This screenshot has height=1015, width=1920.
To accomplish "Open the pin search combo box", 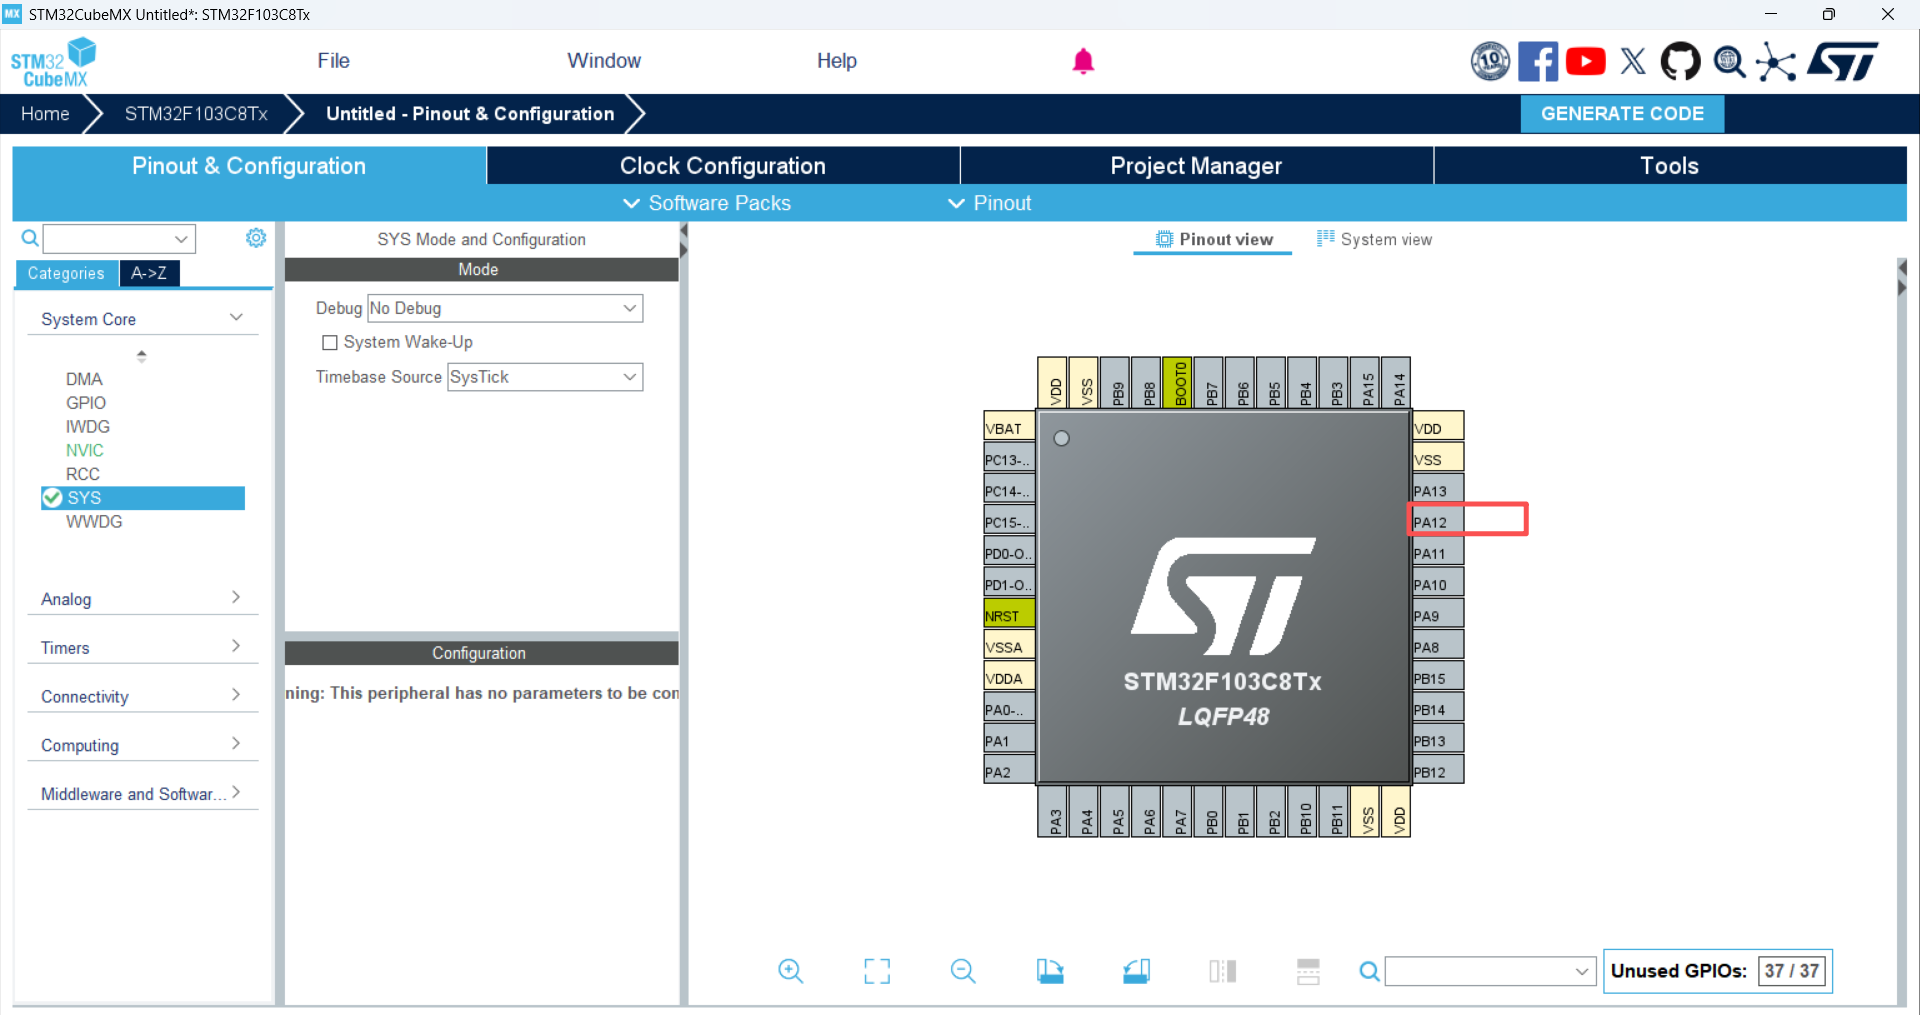I will [1490, 971].
